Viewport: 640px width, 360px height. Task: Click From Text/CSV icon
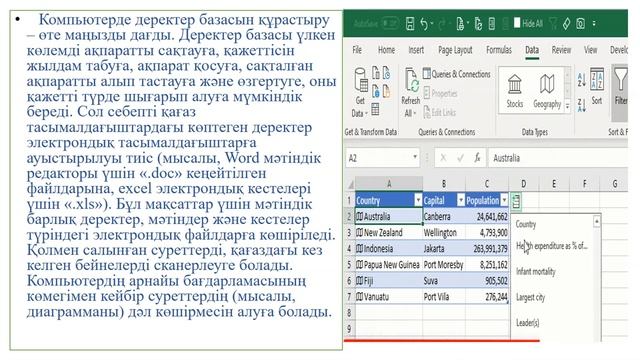pos(376,73)
